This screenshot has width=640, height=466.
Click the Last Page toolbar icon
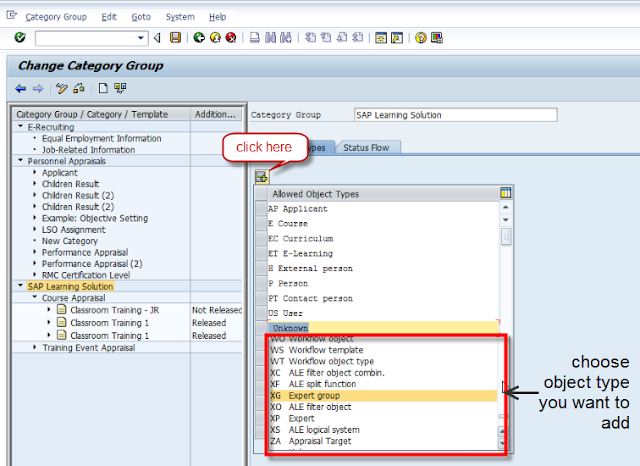point(358,38)
